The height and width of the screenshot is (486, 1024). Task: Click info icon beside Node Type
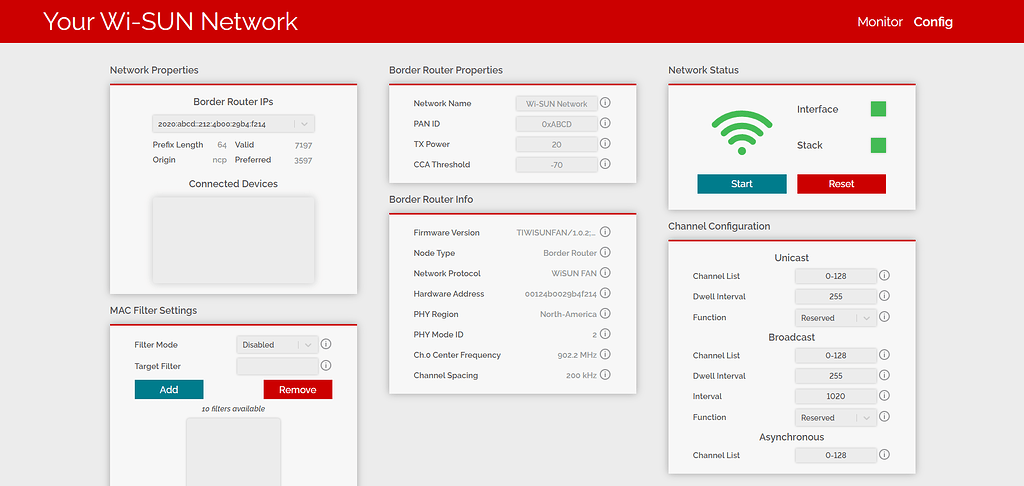[x=605, y=252]
